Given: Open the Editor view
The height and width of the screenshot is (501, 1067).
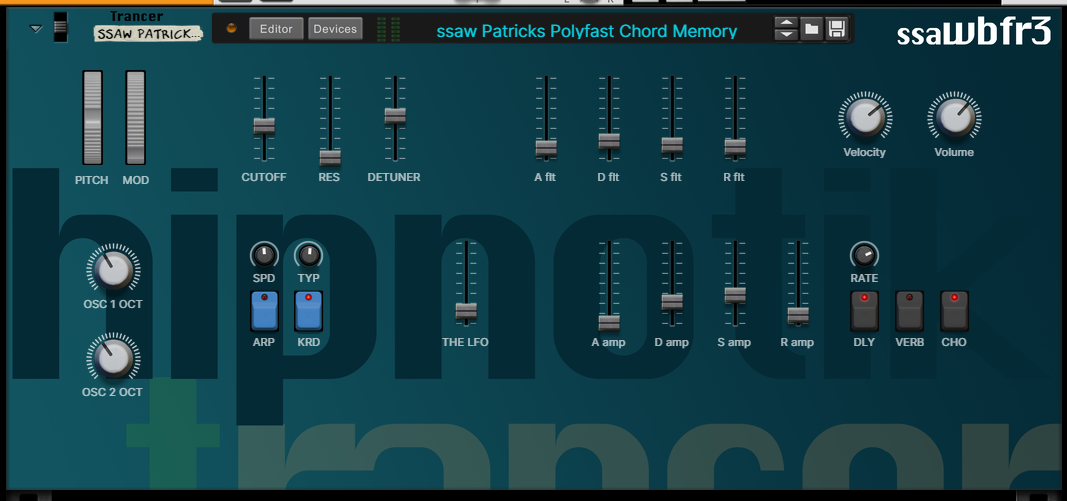Looking at the screenshot, I should click(x=276, y=29).
